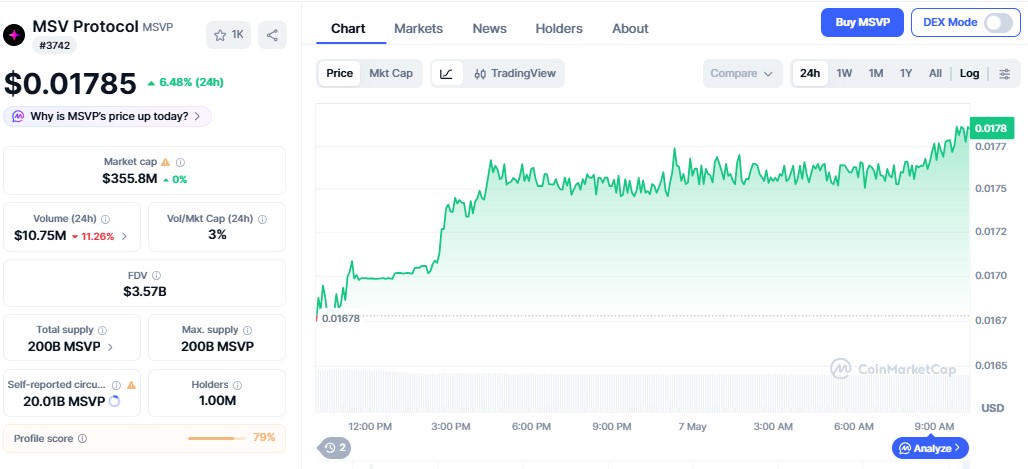Screen dimensions: 1028x469
Task: Click the $3.57B FDV value
Action: [145, 292]
